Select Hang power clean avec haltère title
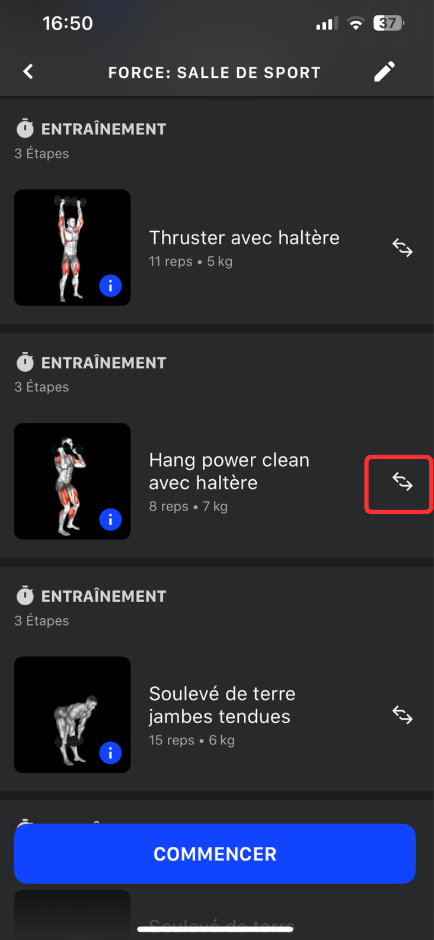The height and width of the screenshot is (940, 434). click(229, 471)
